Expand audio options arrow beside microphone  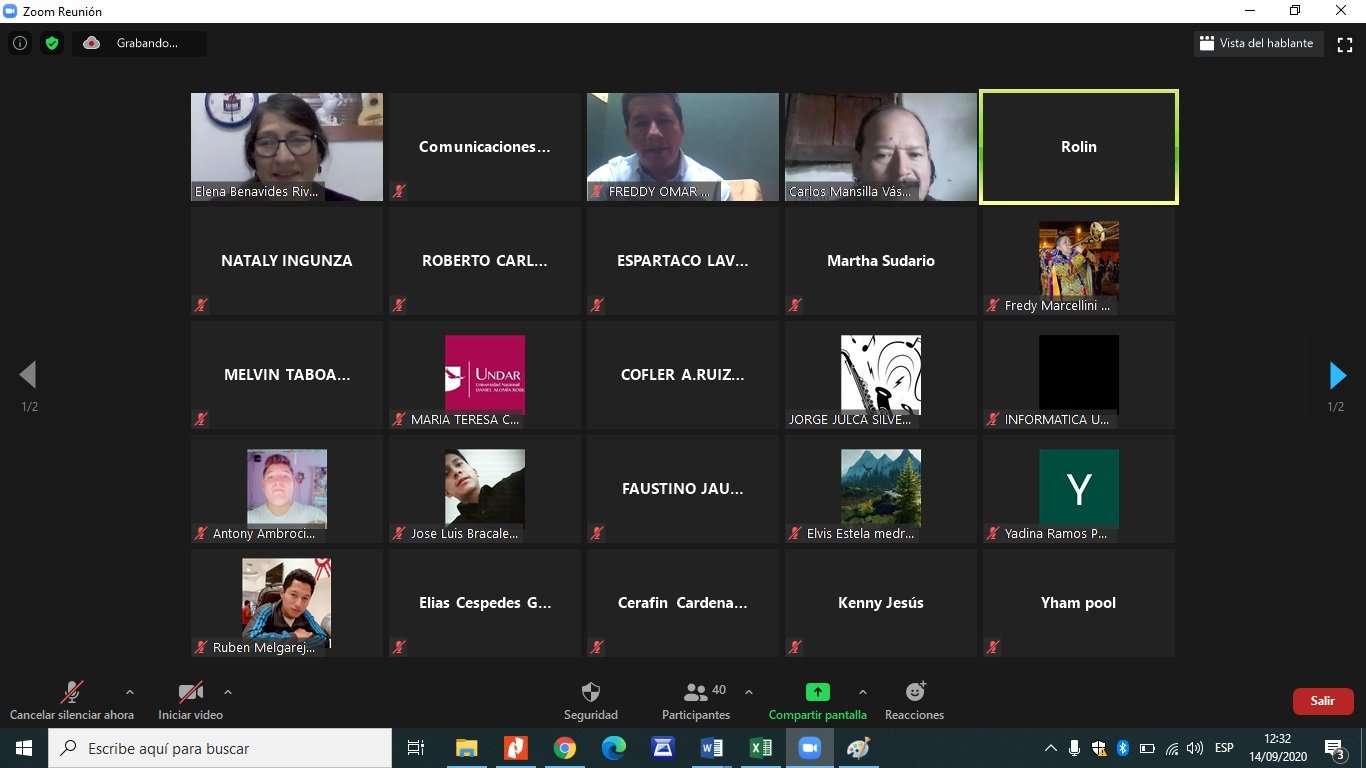click(x=129, y=692)
